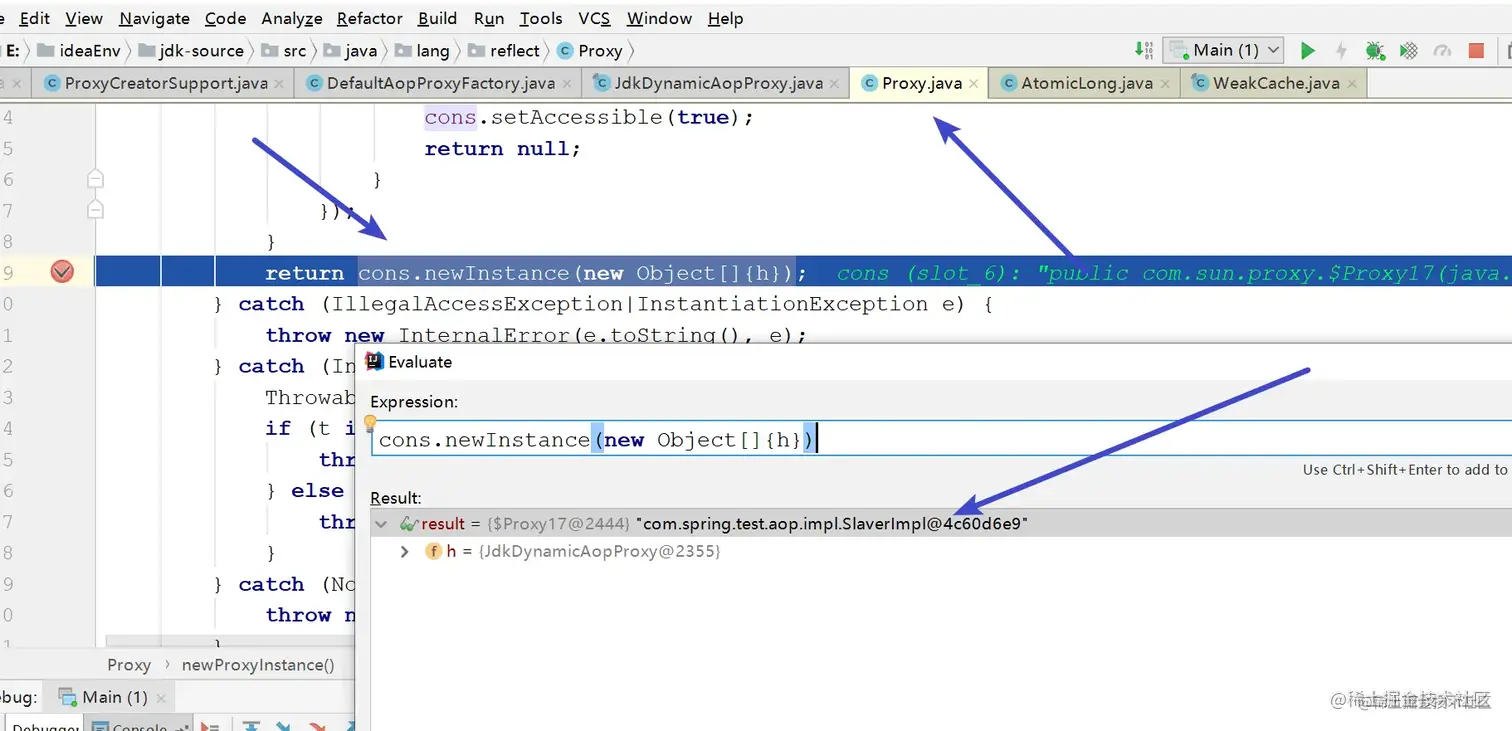Click the 'return null;' code line
Viewport: 1512px width, 731px height.
(502, 148)
